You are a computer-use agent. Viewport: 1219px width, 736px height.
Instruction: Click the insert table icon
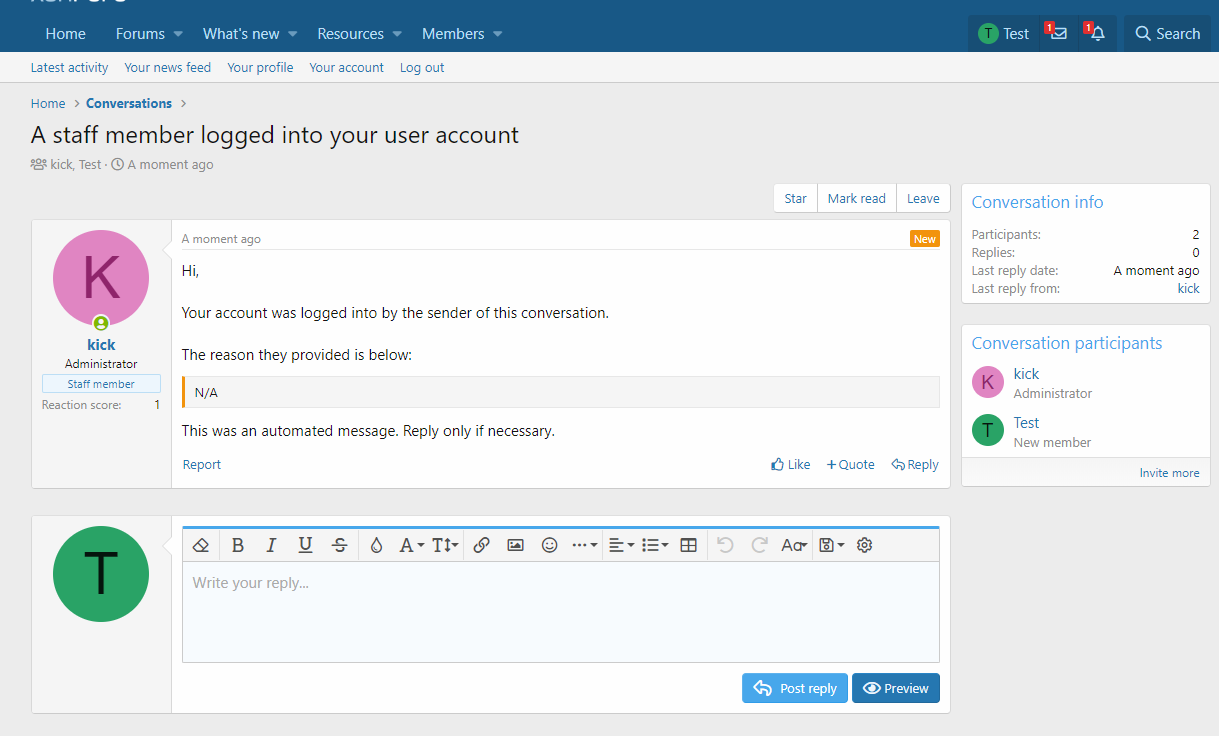click(x=688, y=545)
